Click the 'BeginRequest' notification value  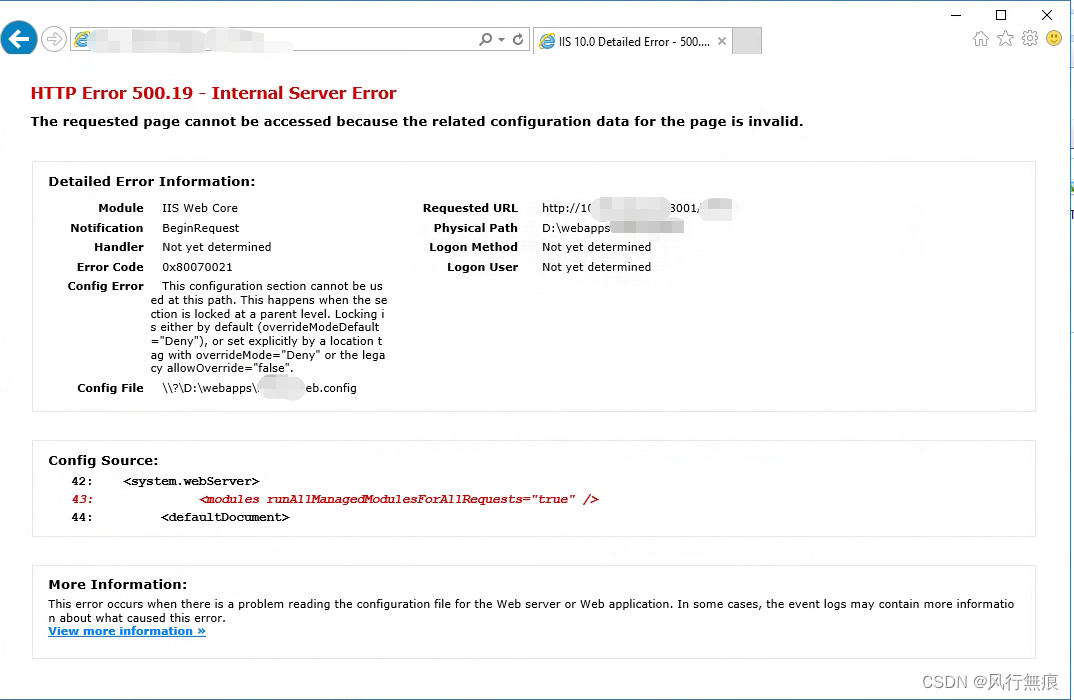(x=201, y=228)
